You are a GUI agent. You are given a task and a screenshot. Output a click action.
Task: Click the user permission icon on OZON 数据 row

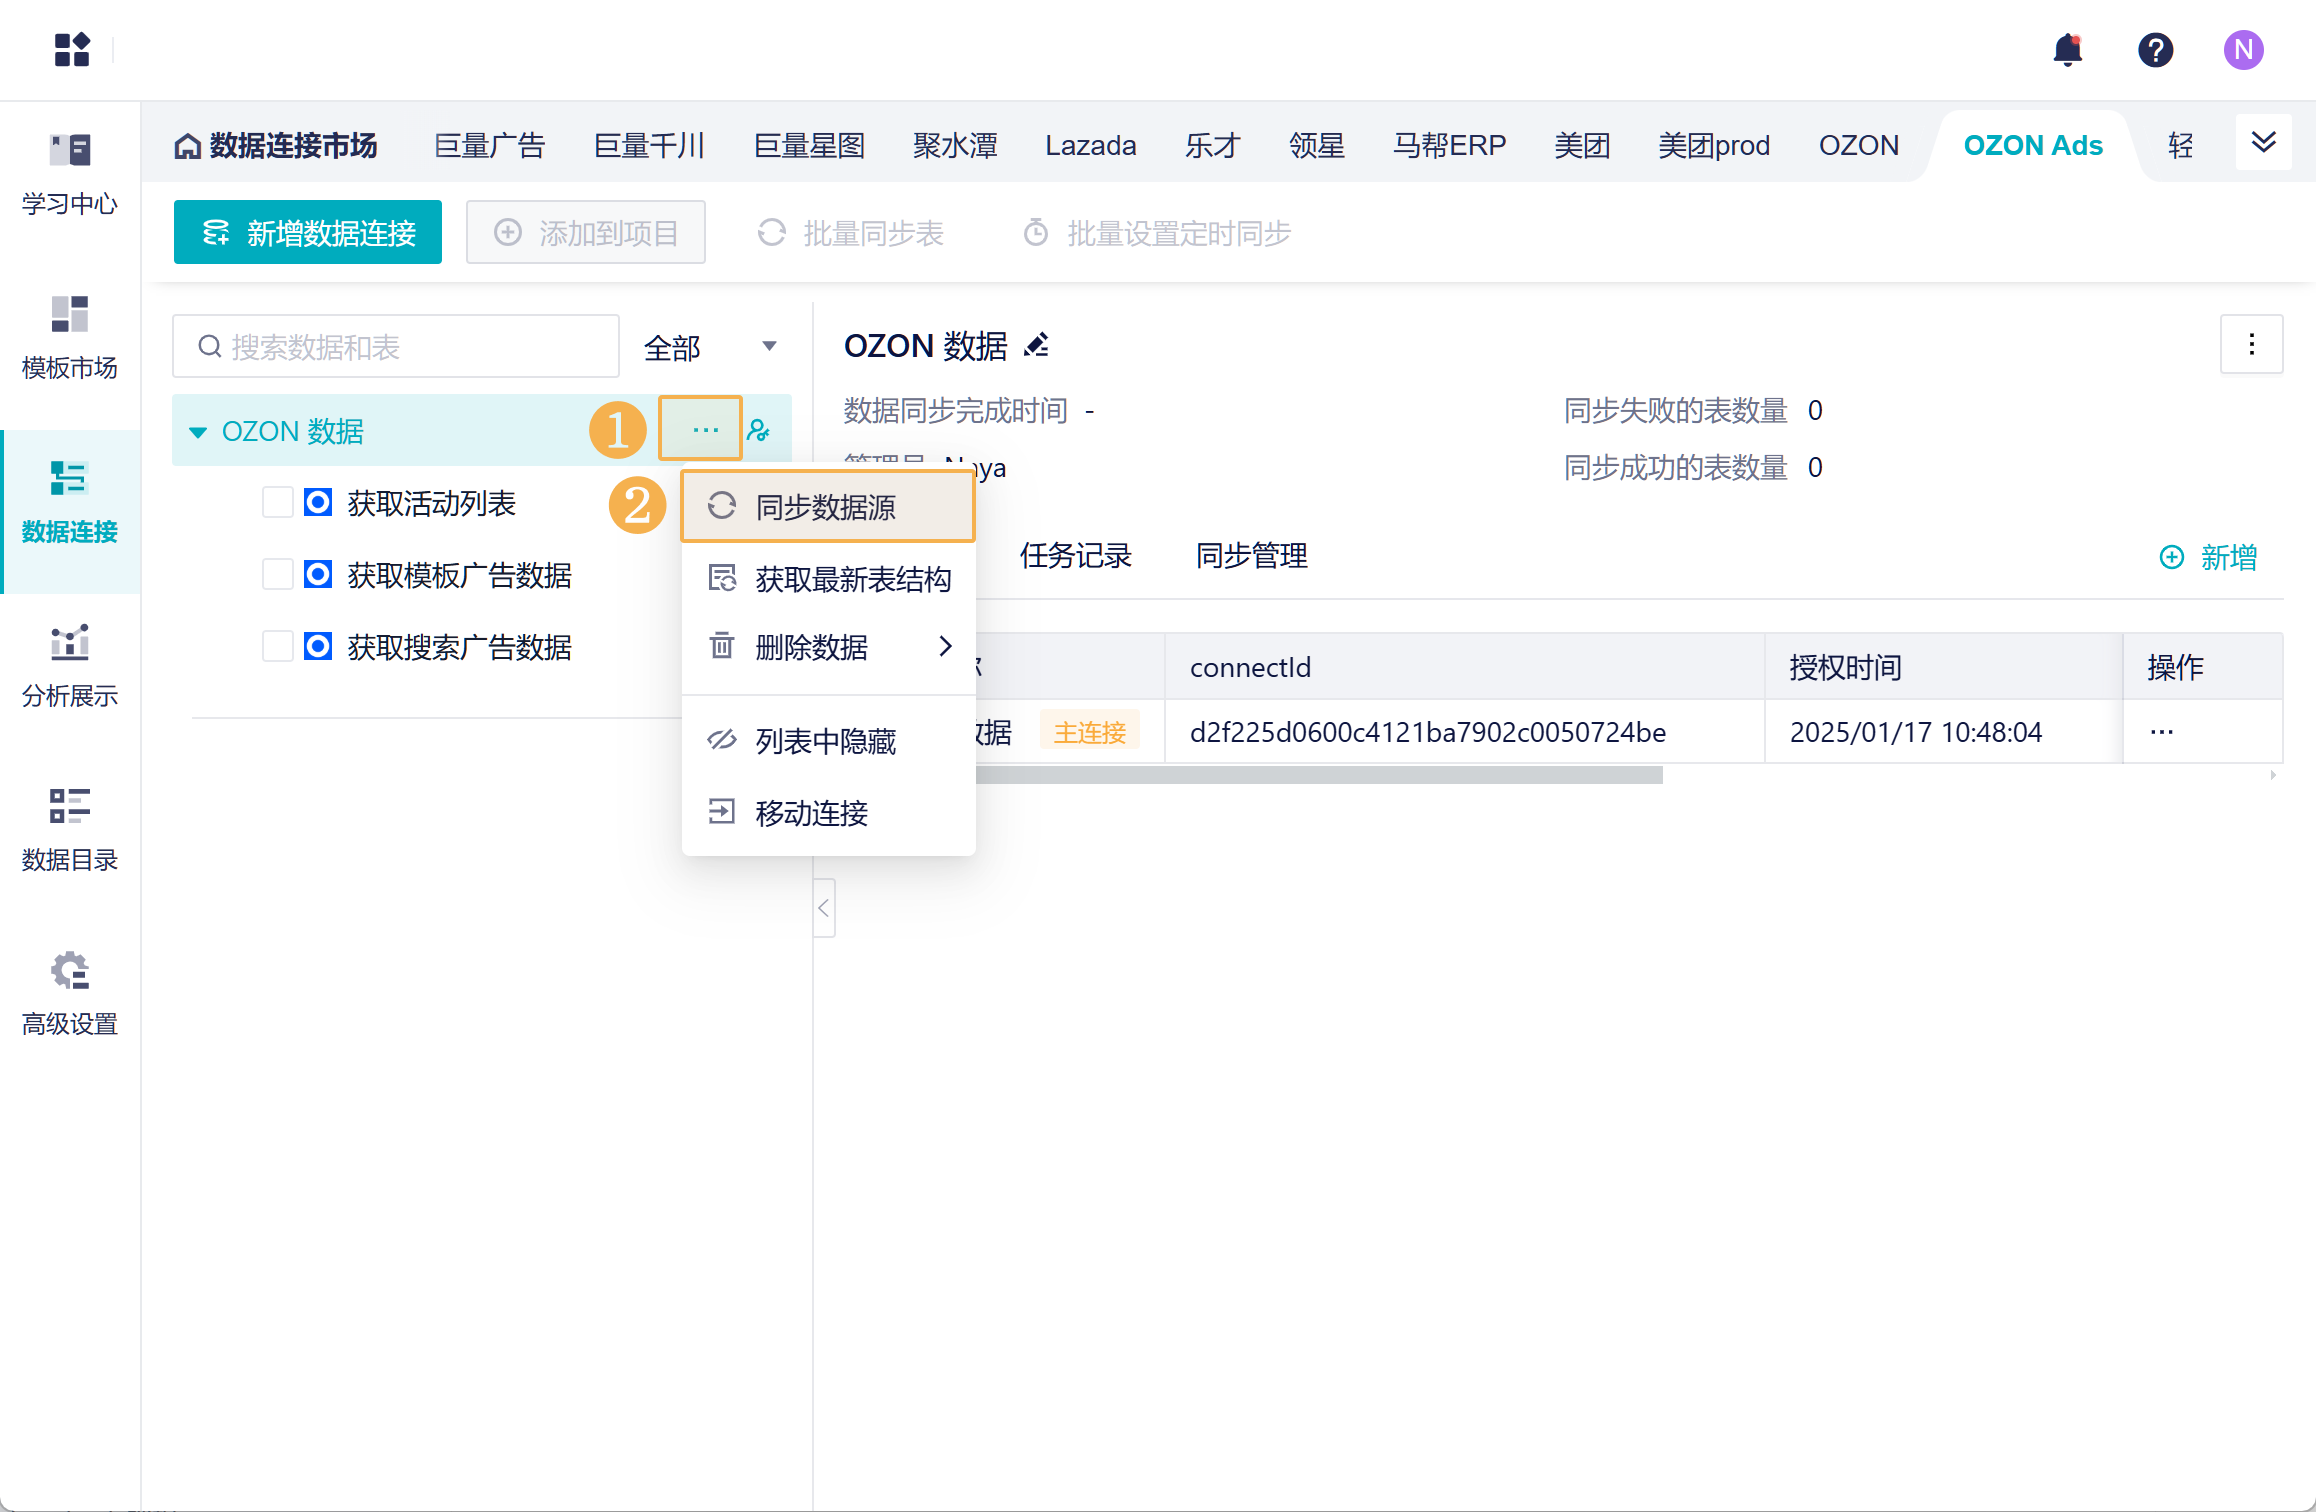point(758,430)
